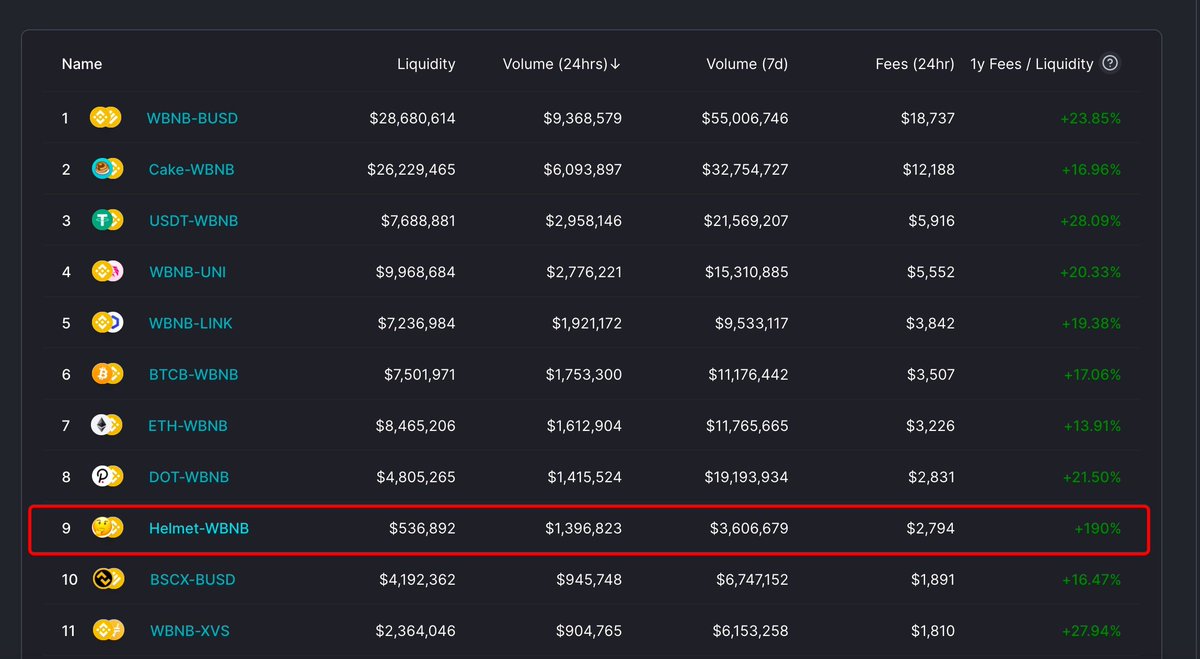The height and width of the screenshot is (659, 1200).
Task: Select the $4,192,362 liquidity value
Action: [x=417, y=579]
